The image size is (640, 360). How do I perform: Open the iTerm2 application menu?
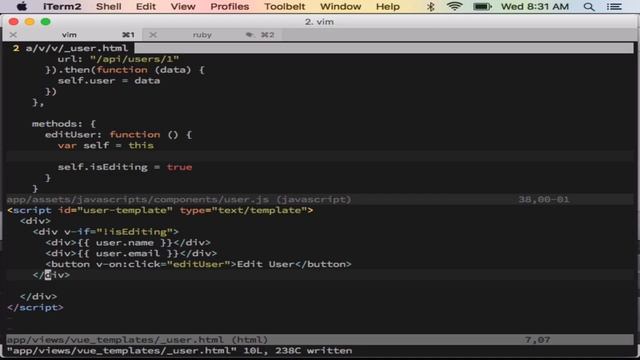pos(62,7)
